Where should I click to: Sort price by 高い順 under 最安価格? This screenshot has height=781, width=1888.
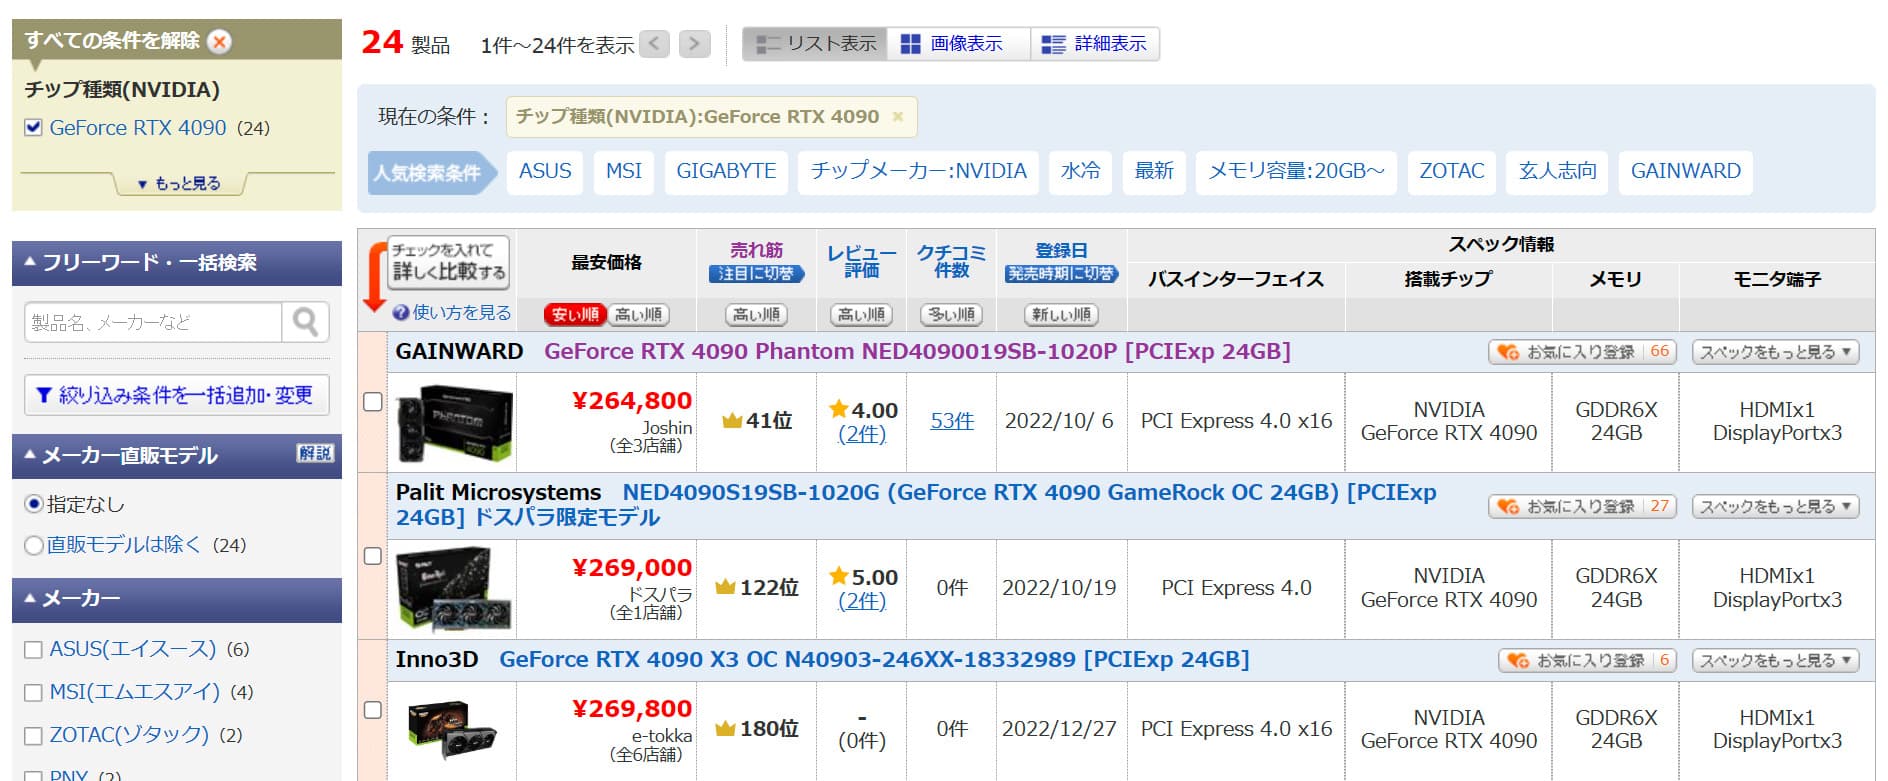pyautogui.click(x=638, y=315)
